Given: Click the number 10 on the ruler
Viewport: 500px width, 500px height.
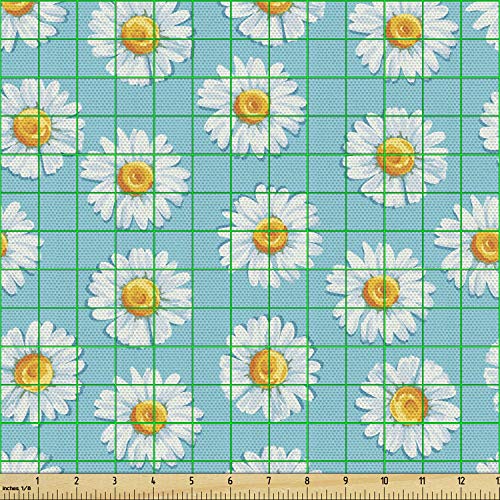Looking at the screenshot, I should click(384, 480).
